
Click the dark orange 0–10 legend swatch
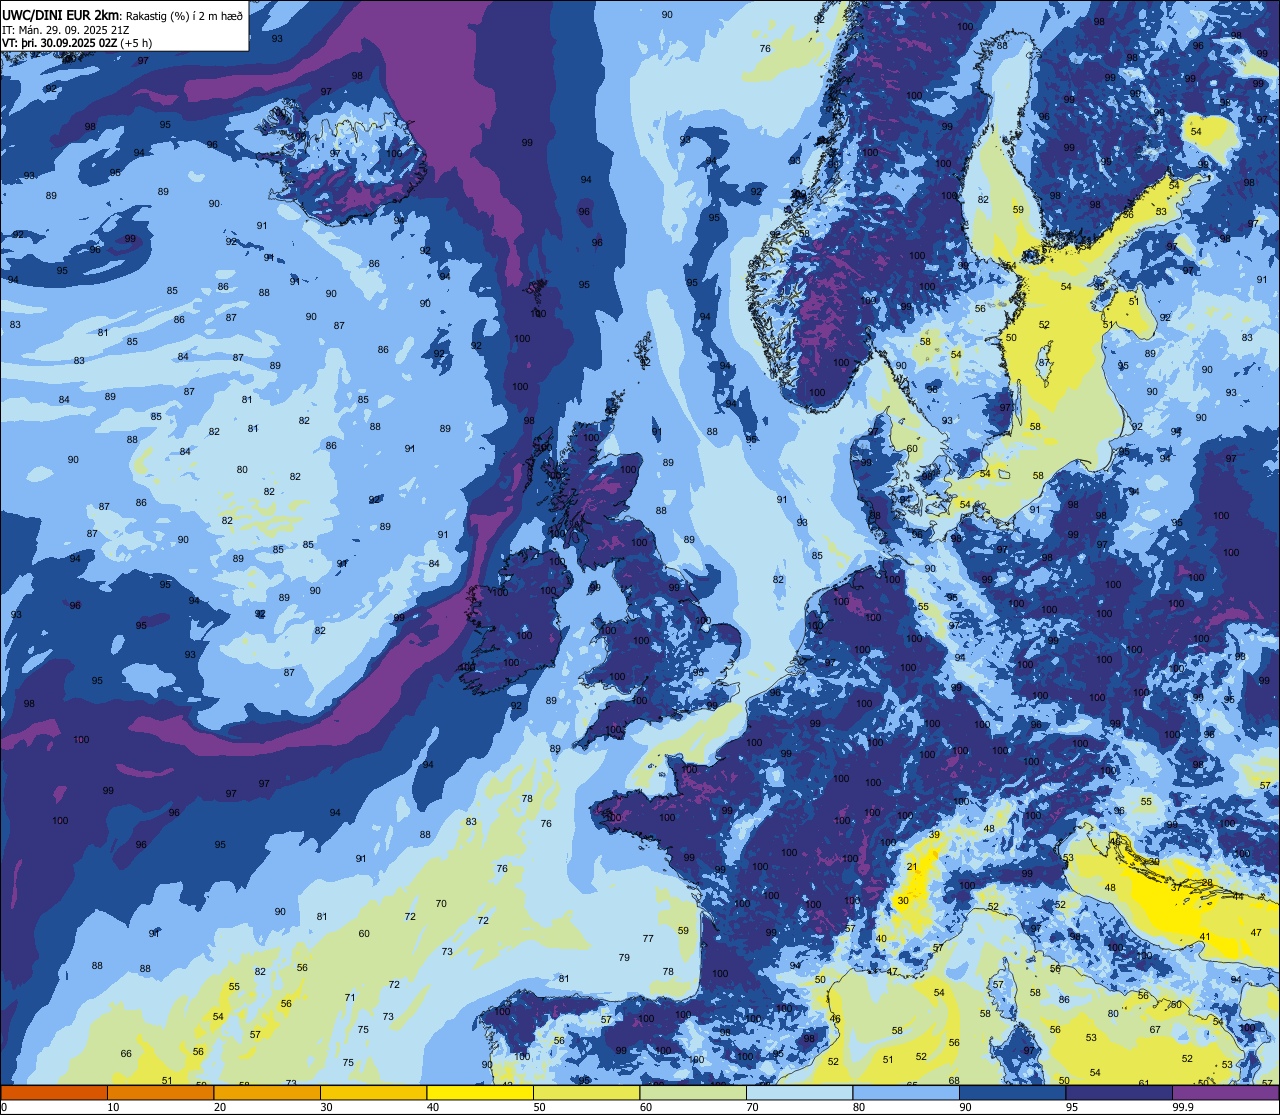click(x=54, y=1092)
